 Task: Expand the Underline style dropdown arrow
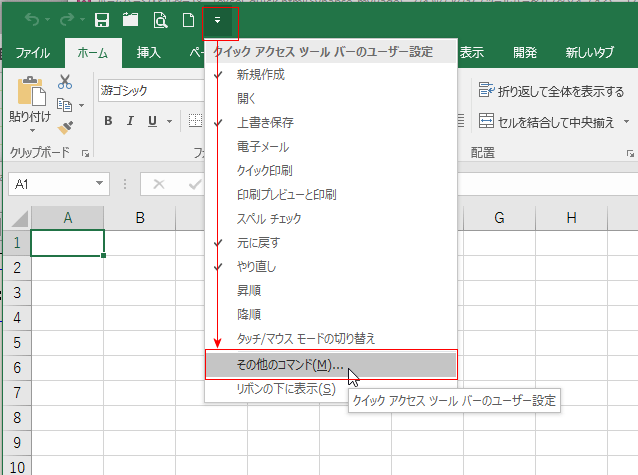(x=169, y=121)
